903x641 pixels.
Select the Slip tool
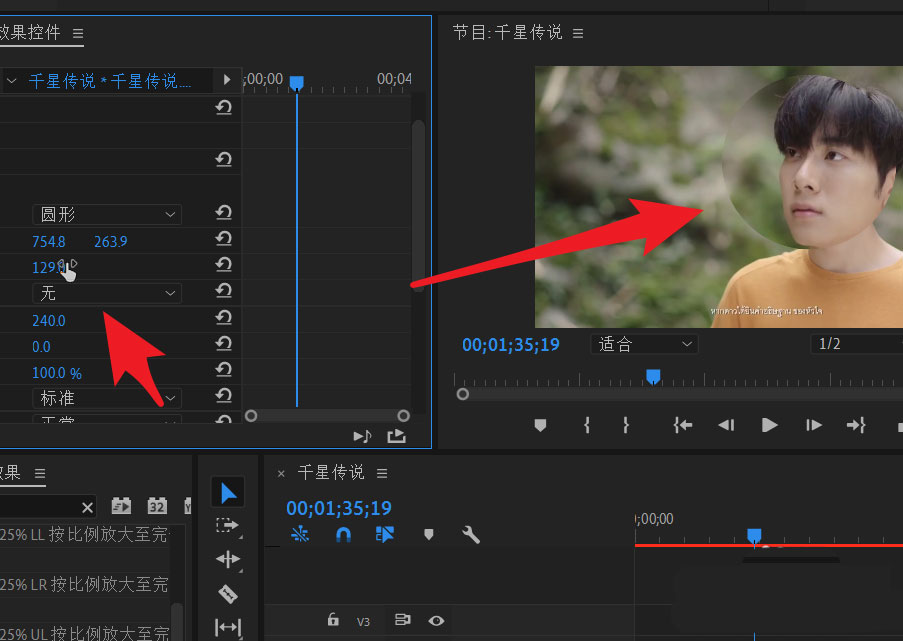228,625
